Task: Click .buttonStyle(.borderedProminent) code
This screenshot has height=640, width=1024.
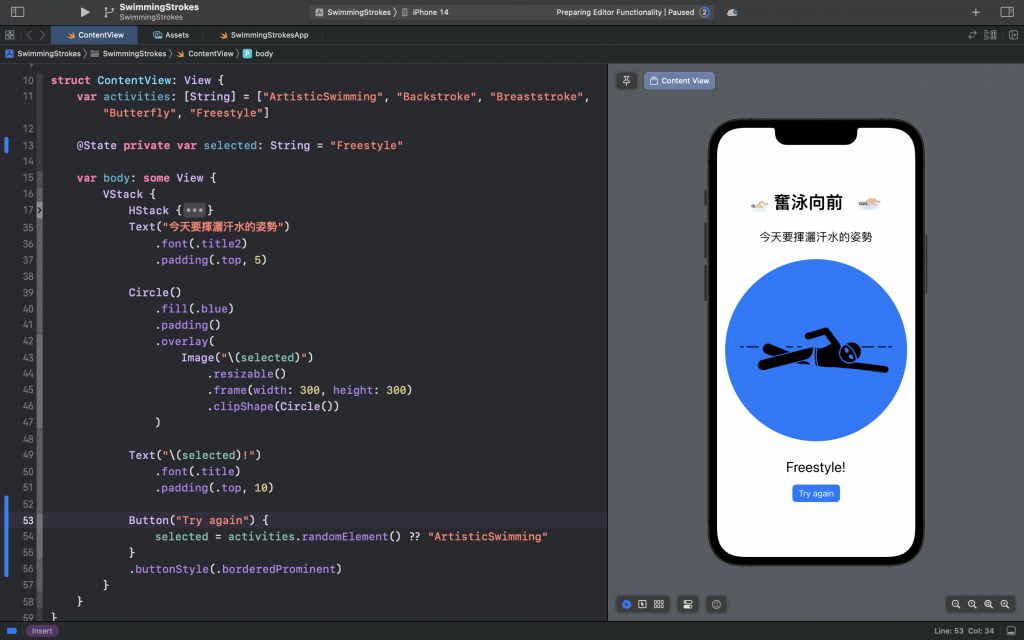Action: 236,569
